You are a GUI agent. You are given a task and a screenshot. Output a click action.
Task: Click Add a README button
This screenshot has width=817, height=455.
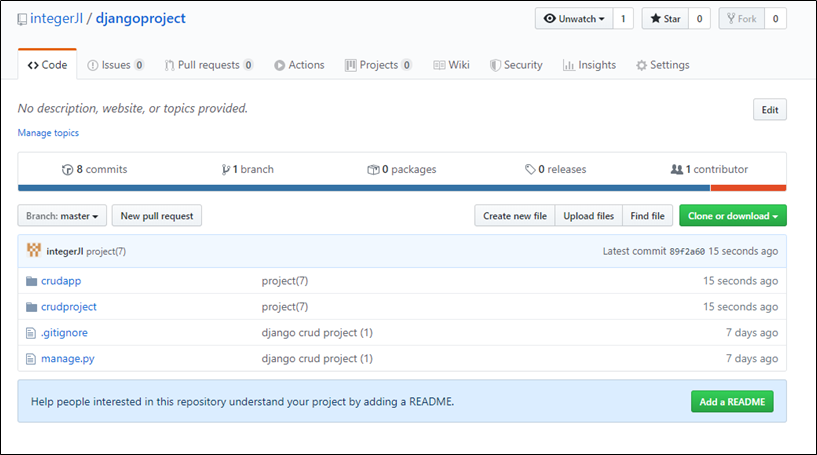pyautogui.click(x=732, y=402)
